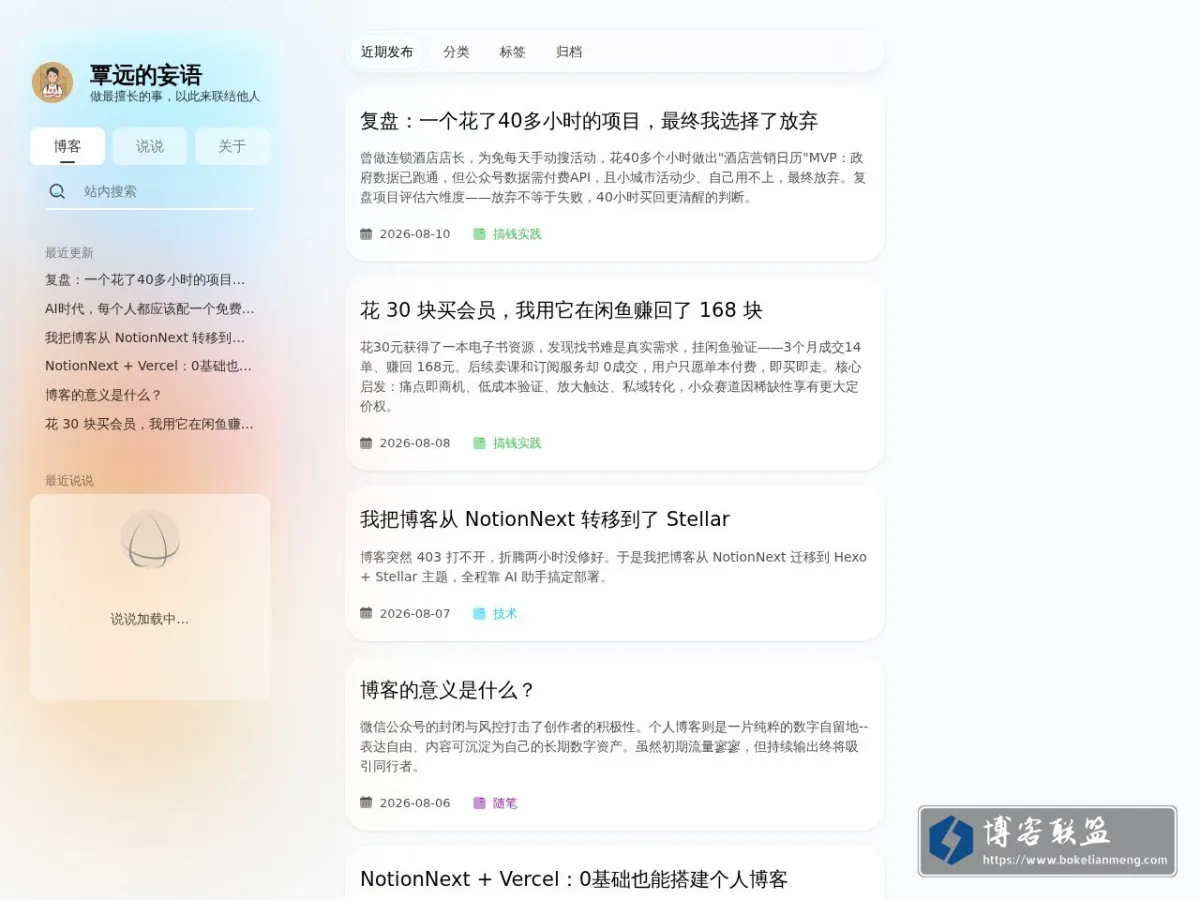
Task: Click green category icon on 闲鱼 post
Action: click(479, 443)
